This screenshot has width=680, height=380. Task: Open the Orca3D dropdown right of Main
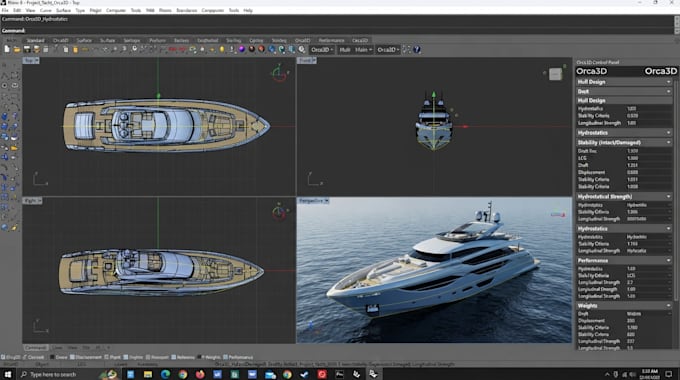click(x=388, y=50)
